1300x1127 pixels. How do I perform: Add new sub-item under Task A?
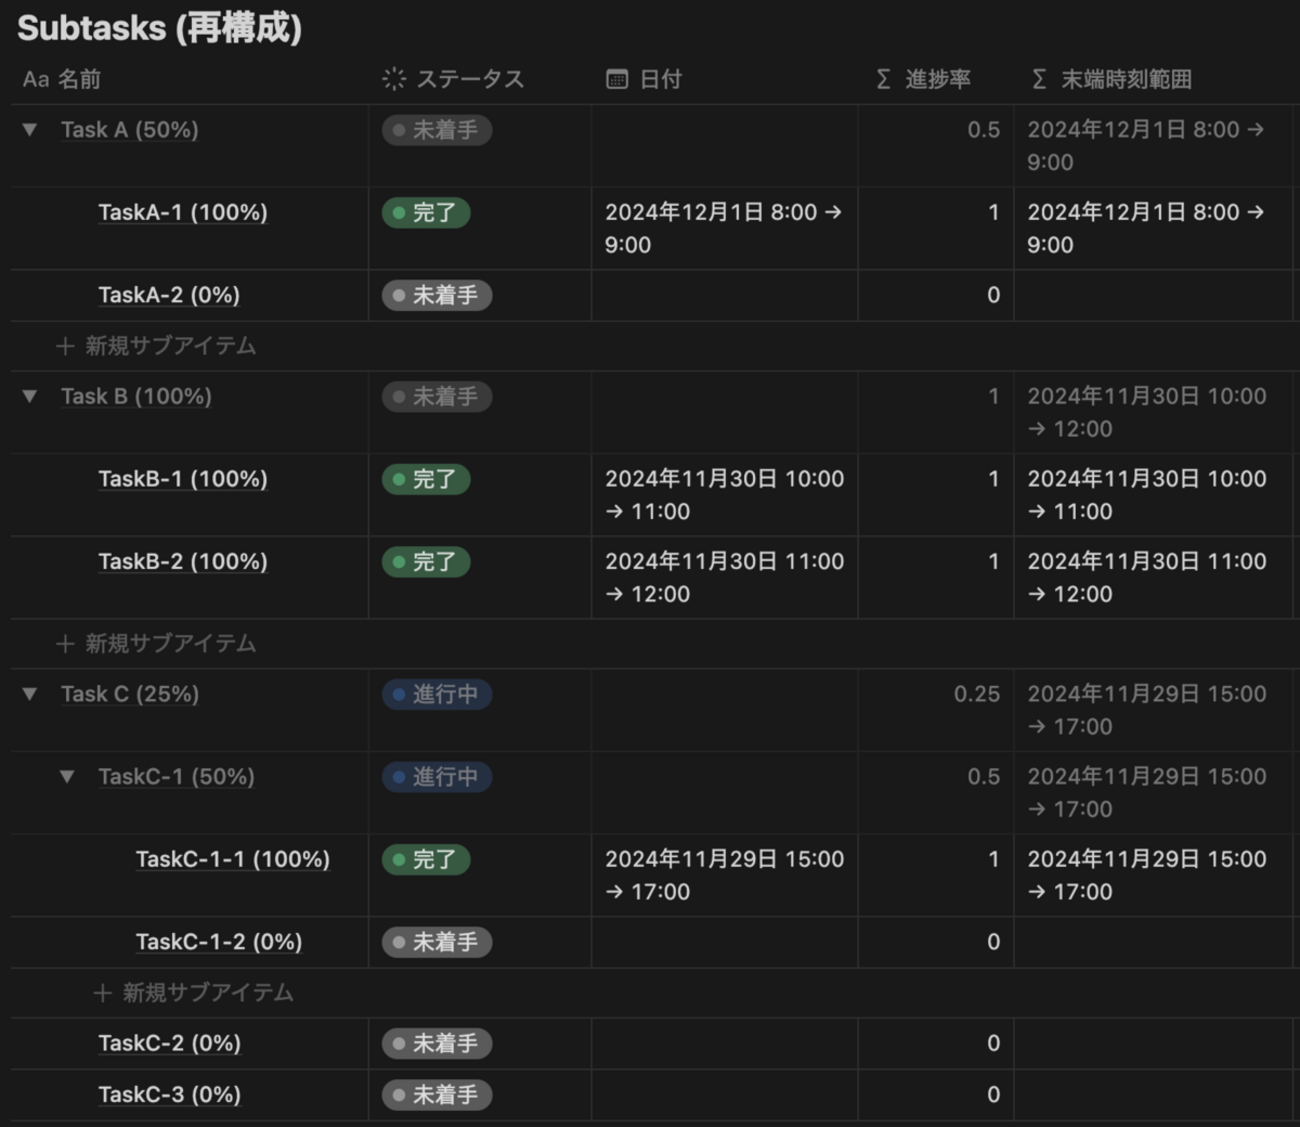pyautogui.click(x=157, y=346)
